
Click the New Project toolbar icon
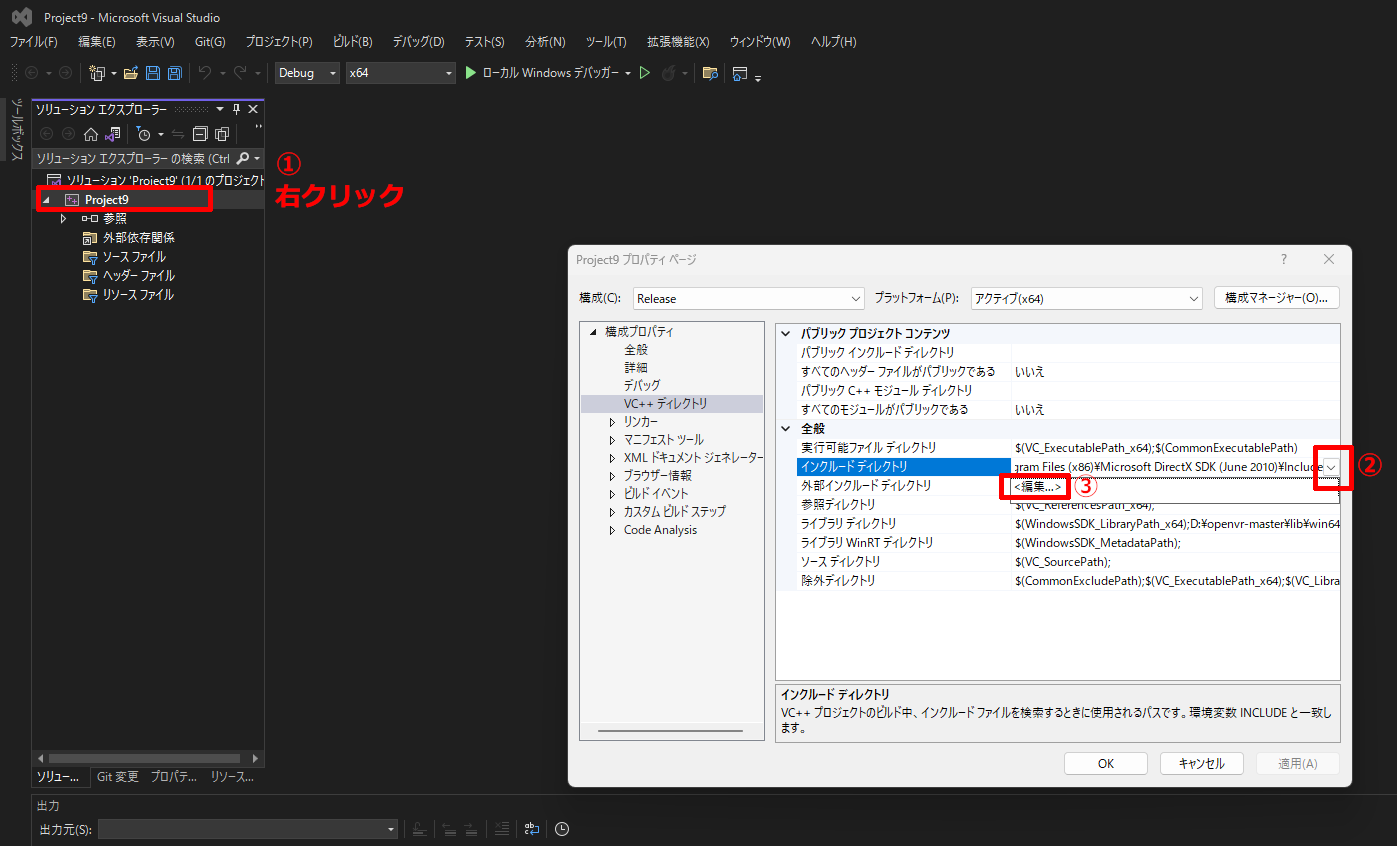point(97,73)
